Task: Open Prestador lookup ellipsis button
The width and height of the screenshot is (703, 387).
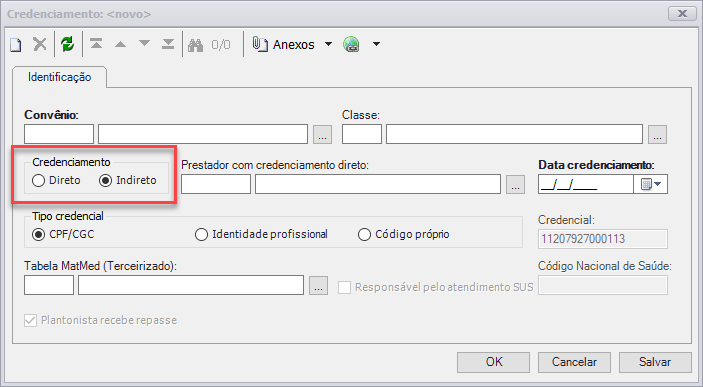Action: [x=515, y=184]
